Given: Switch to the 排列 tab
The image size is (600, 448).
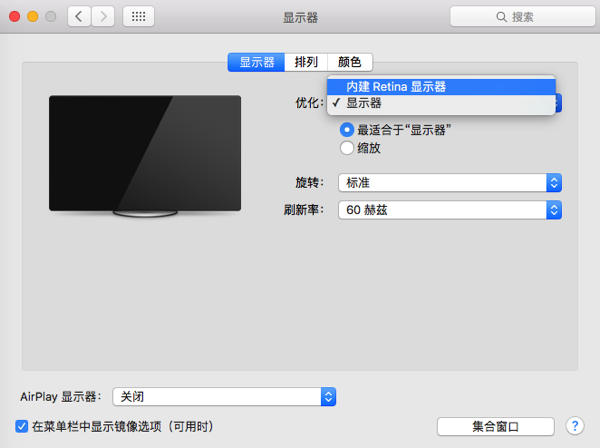Looking at the screenshot, I should (x=306, y=62).
